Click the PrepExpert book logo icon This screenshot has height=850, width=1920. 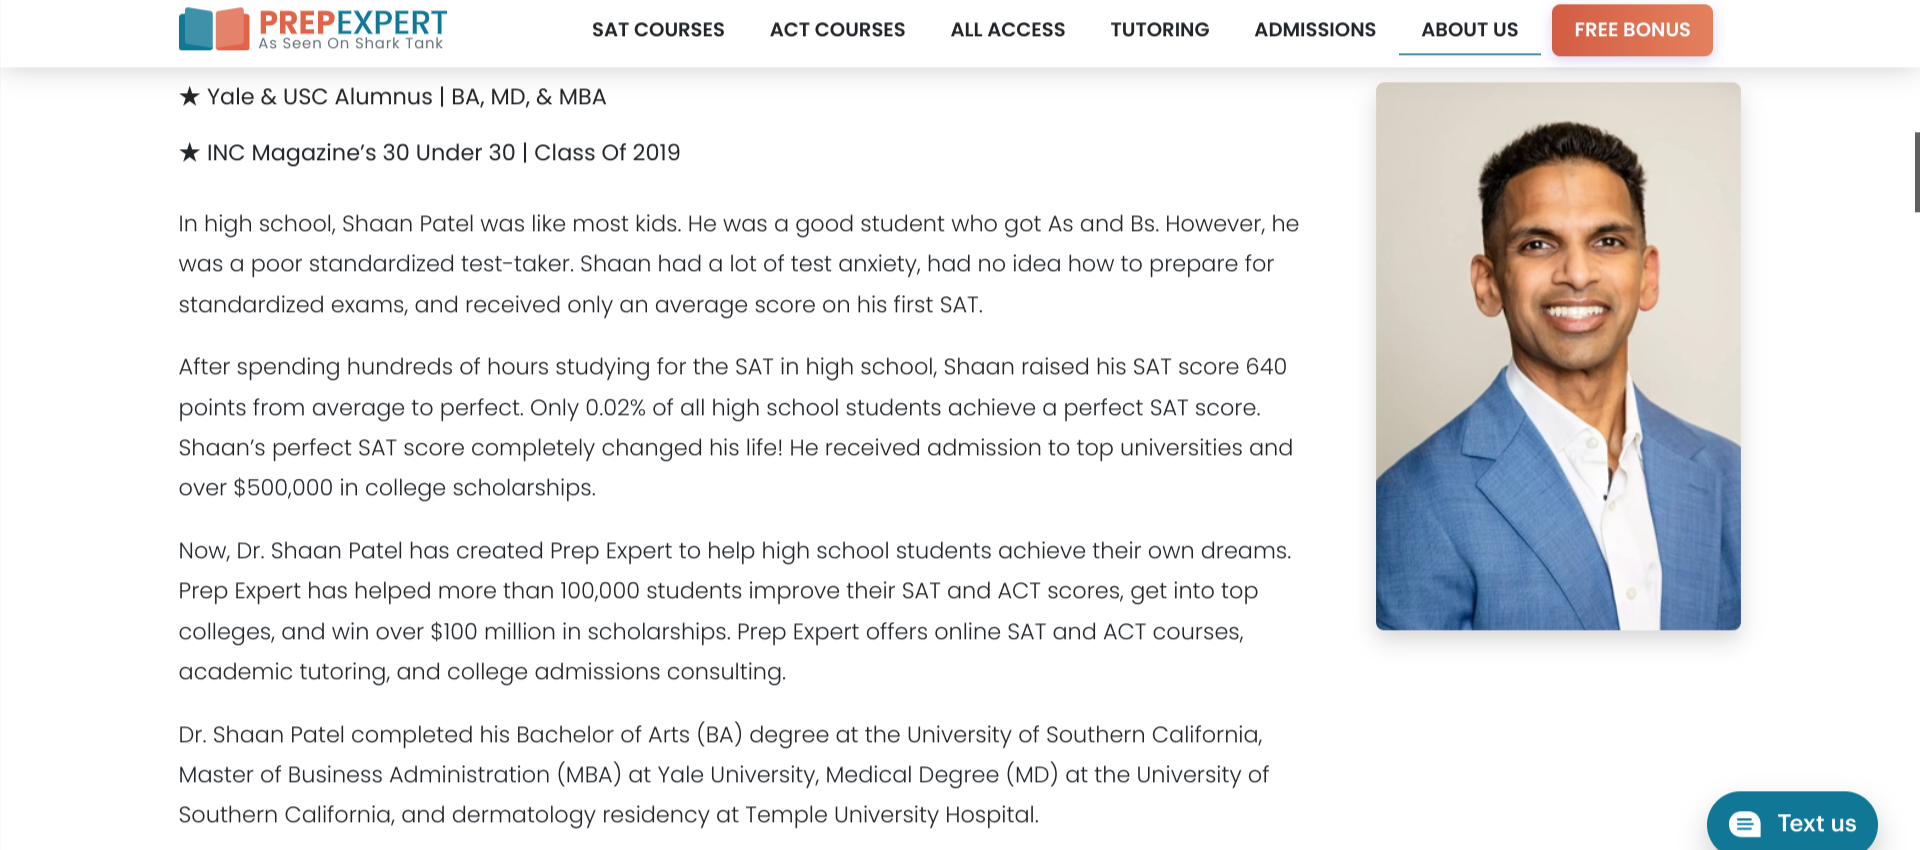[x=214, y=29]
